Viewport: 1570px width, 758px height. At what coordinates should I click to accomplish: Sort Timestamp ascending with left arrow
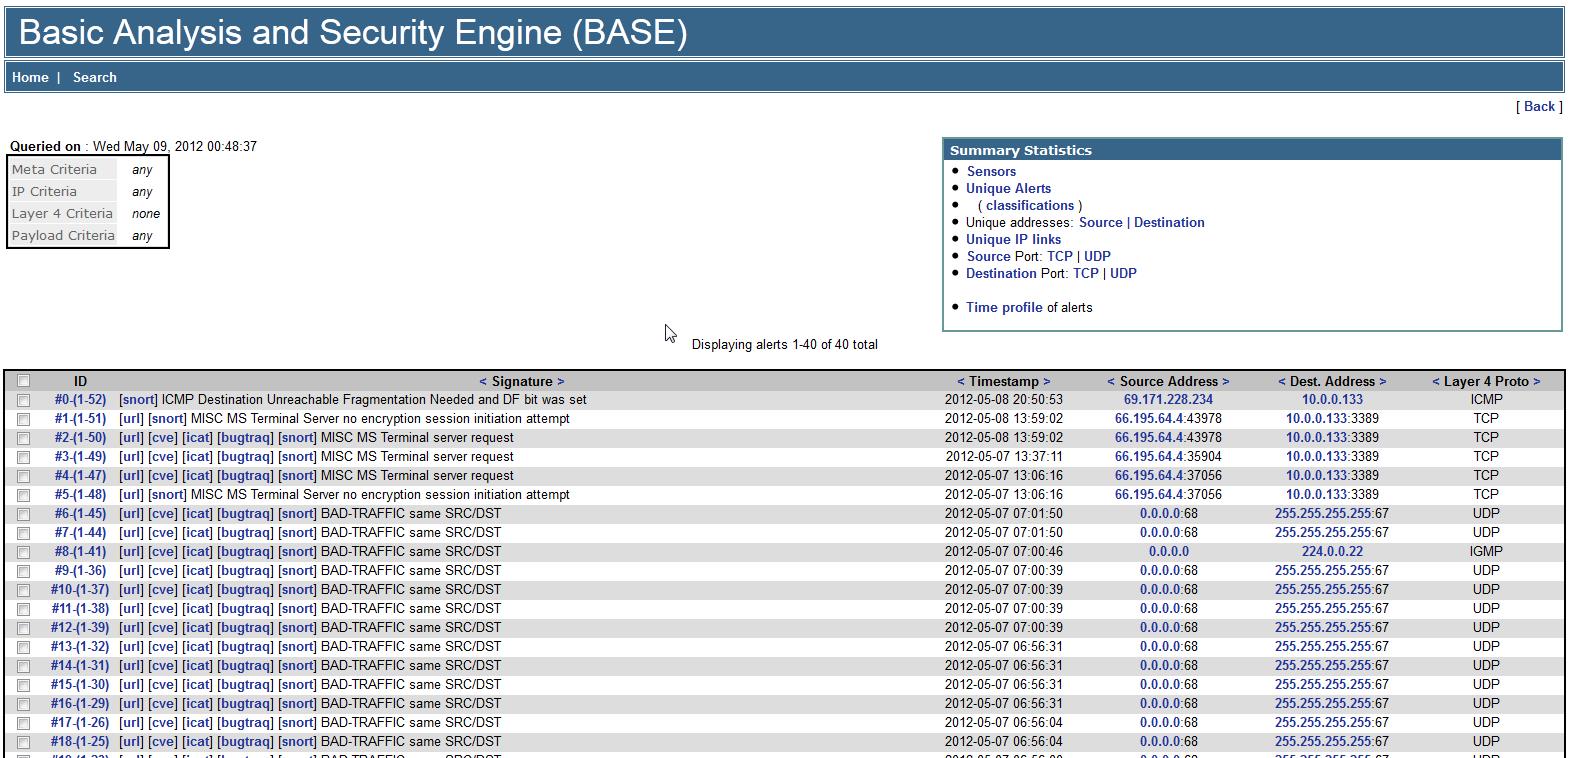pos(961,381)
